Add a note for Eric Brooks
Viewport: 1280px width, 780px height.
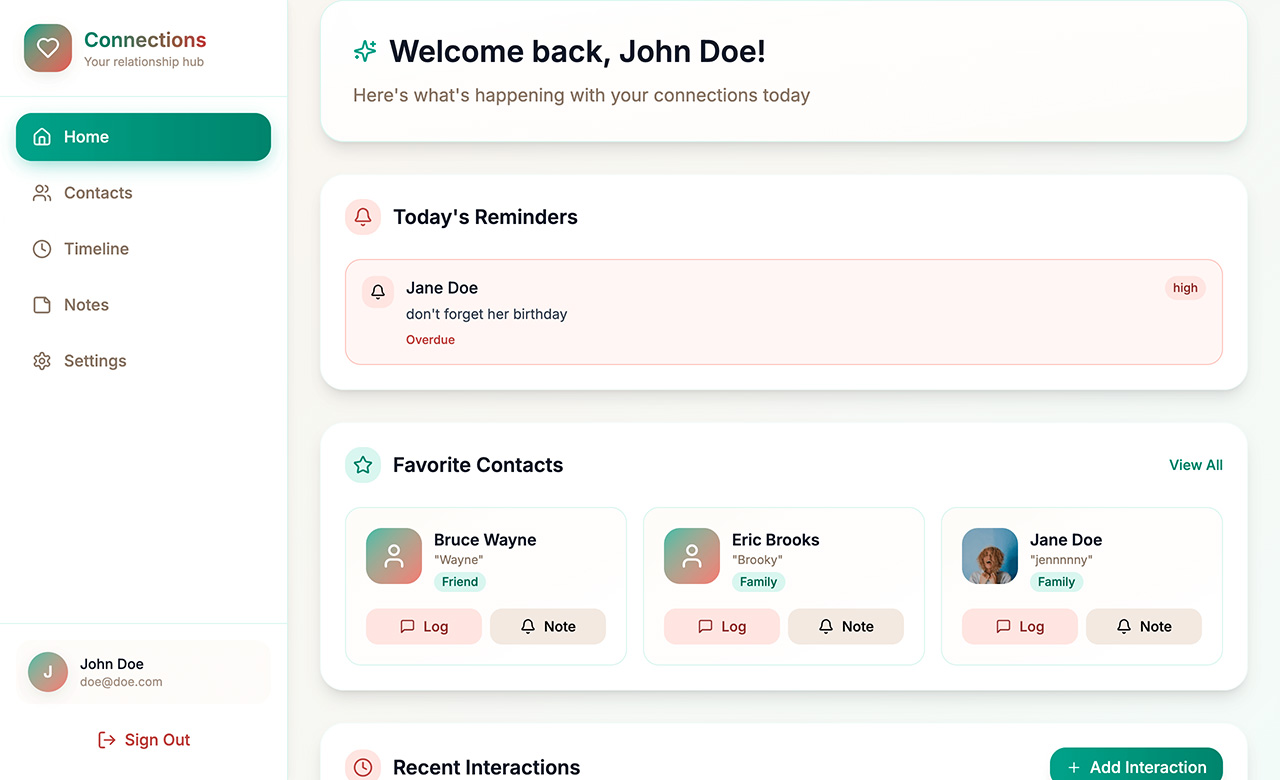[x=845, y=626]
